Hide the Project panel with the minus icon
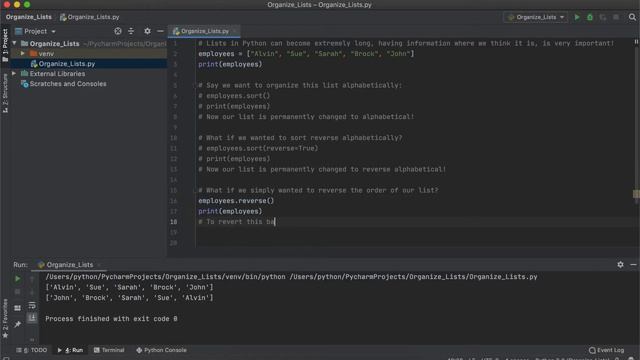640x360 pixels. pos(160,31)
